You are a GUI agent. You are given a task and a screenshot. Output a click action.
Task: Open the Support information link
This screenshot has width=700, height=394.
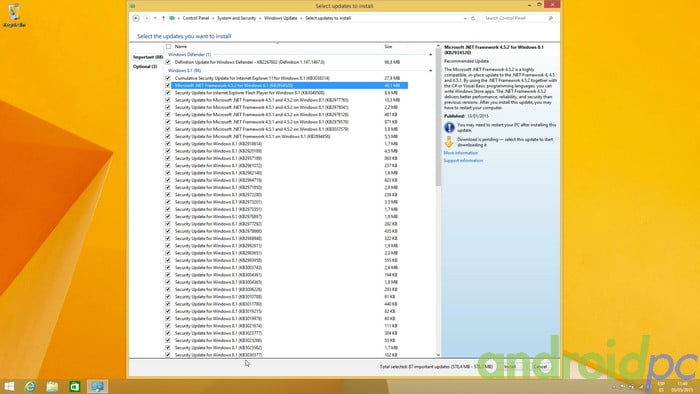tap(463, 161)
